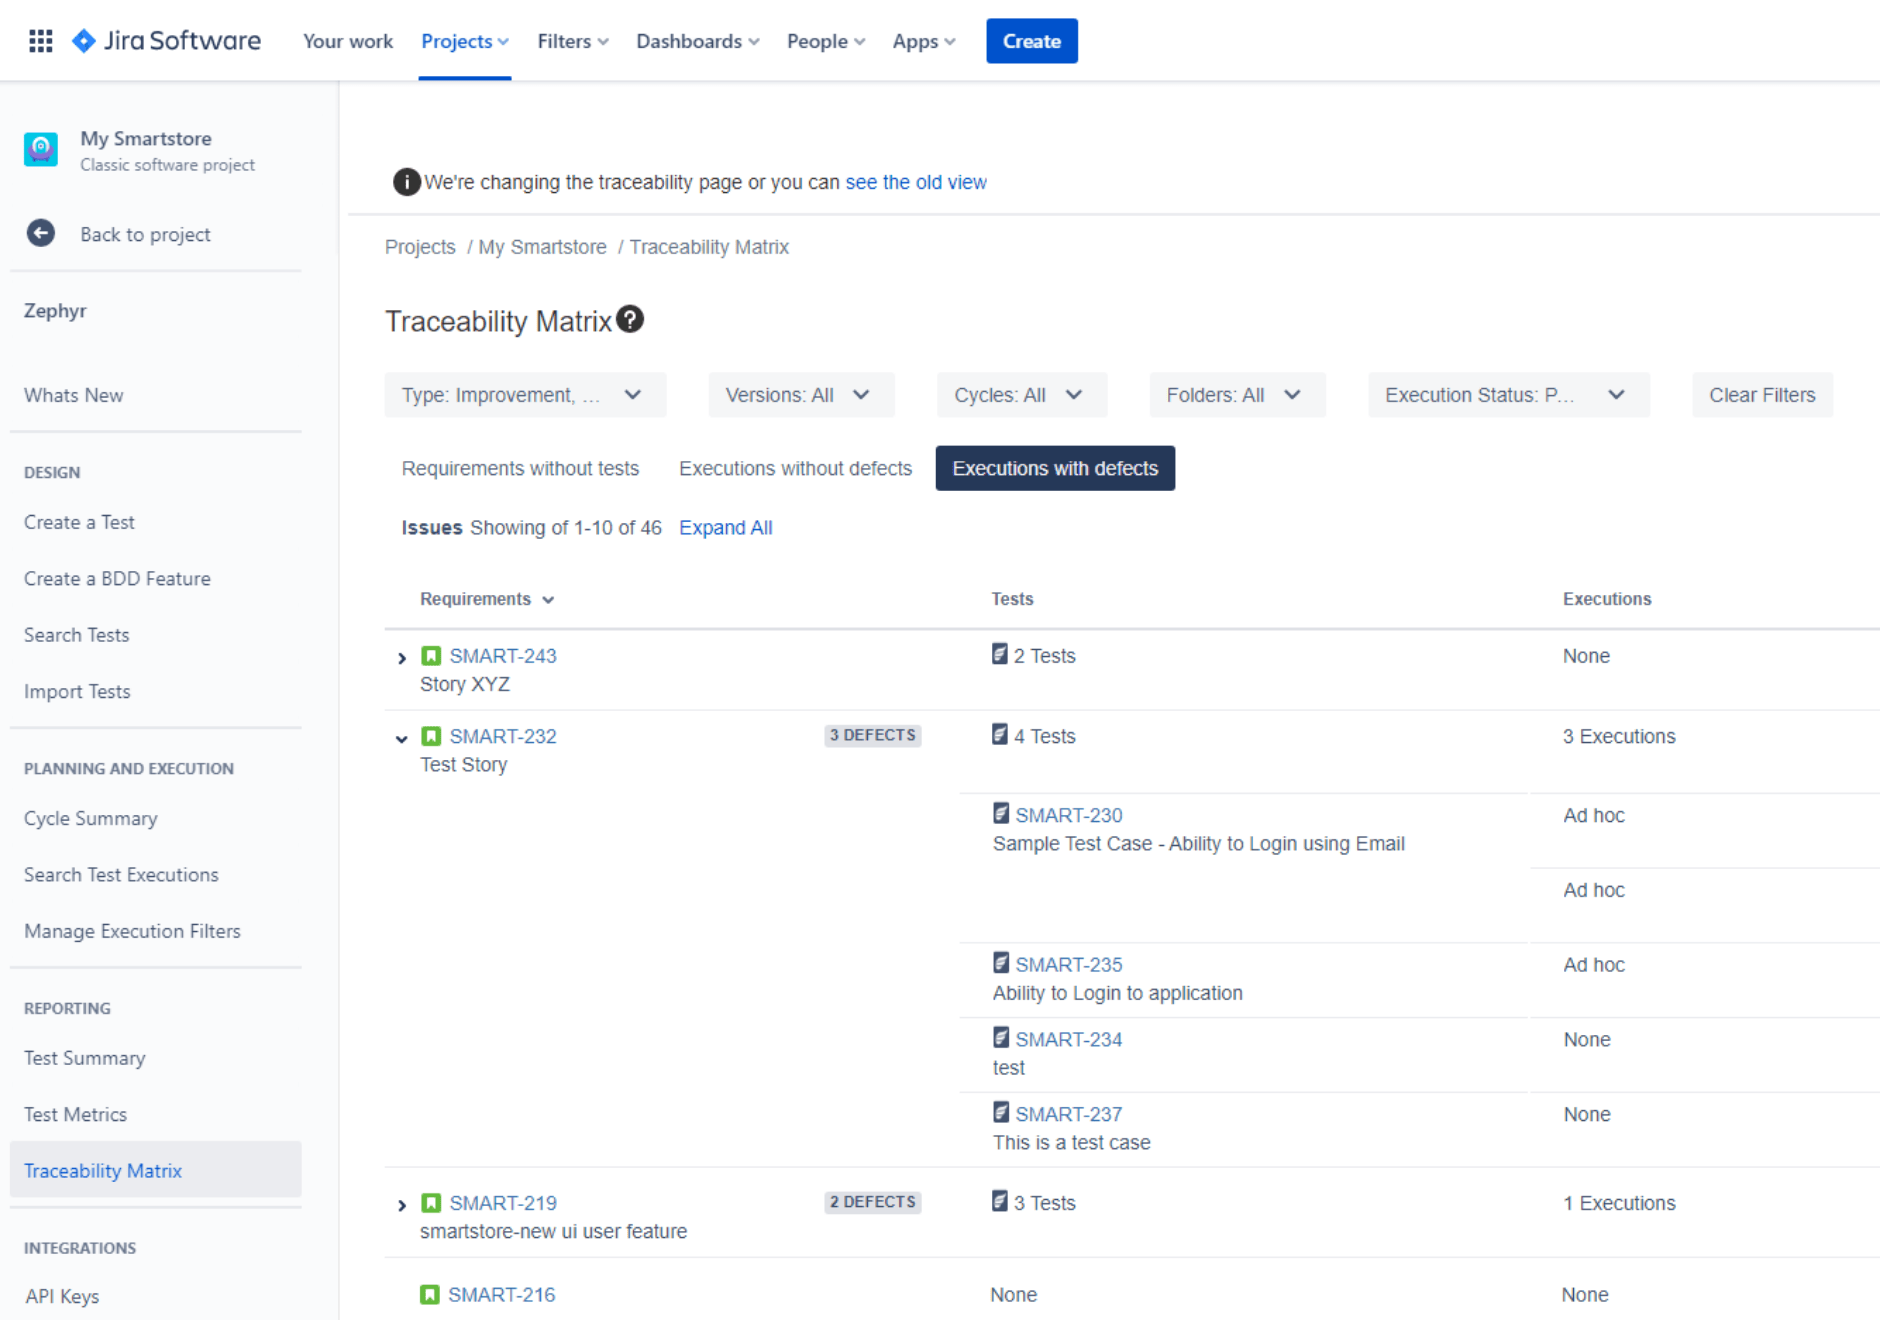
Task: Open the Dashboards menu
Action: (x=697, y=41)
